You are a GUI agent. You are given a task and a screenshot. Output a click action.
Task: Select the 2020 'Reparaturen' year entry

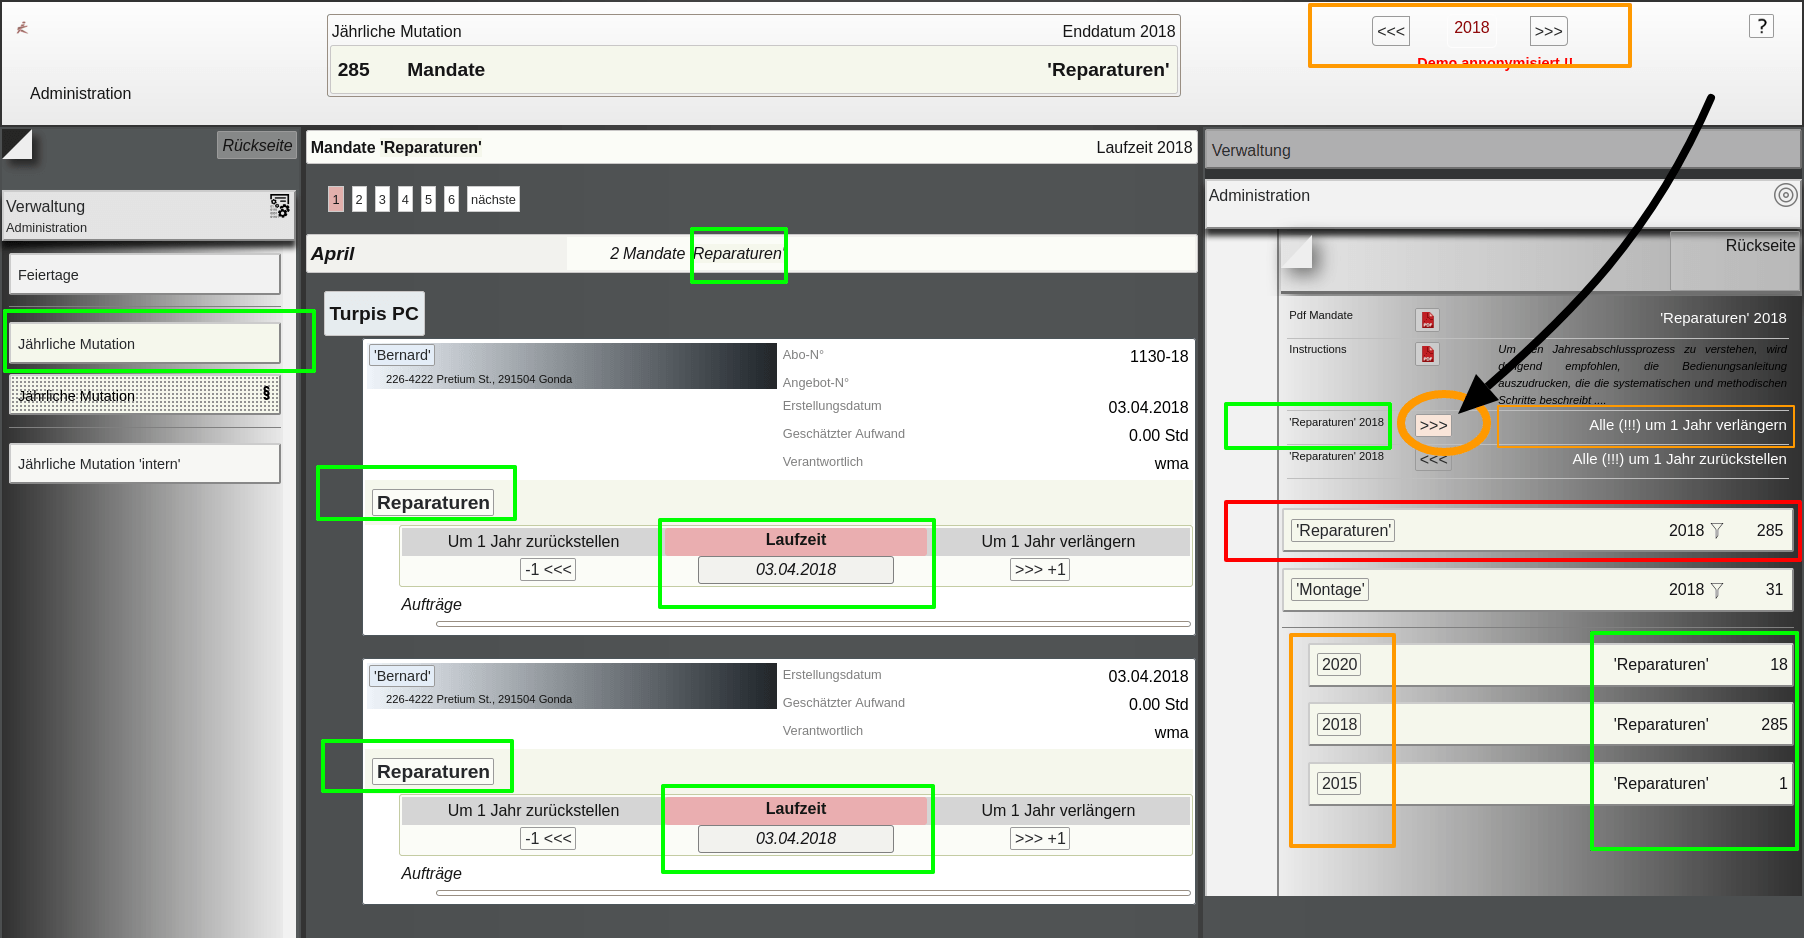tap(1339, 665)
